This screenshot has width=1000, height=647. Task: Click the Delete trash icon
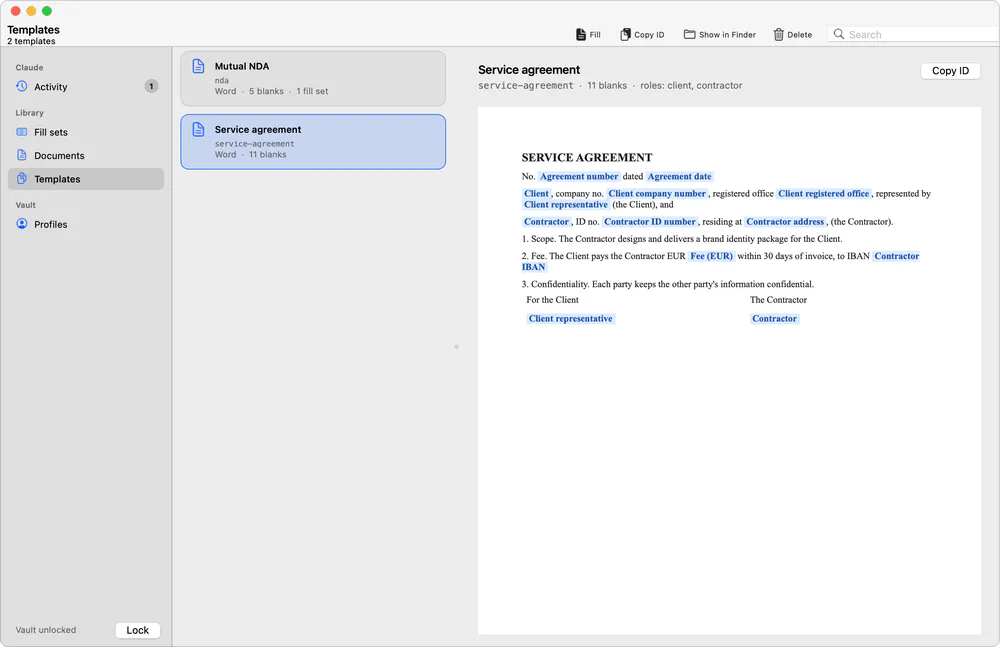[x=778, y=34]
